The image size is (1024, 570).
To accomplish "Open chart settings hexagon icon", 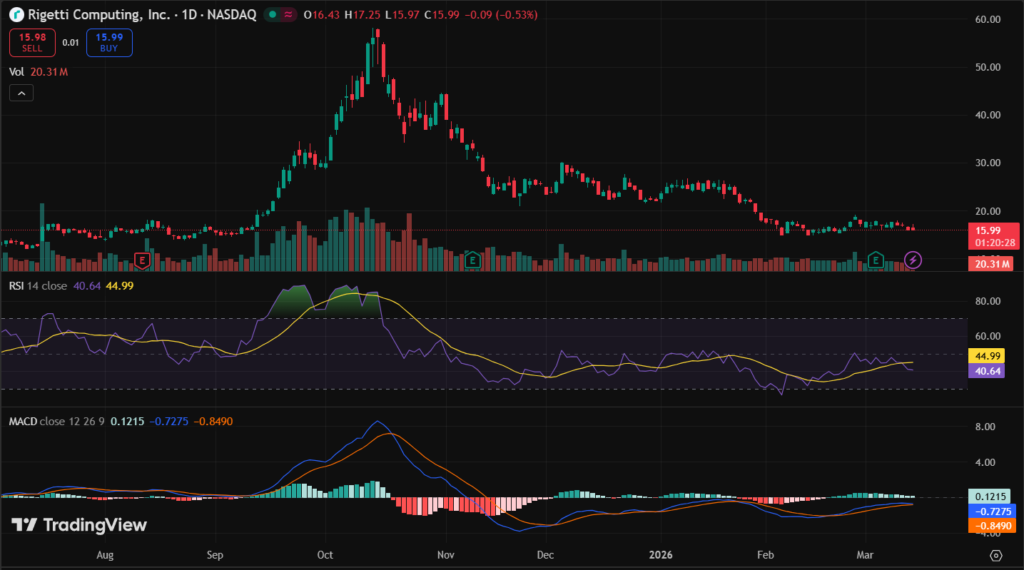I will [x=995, y=554].
